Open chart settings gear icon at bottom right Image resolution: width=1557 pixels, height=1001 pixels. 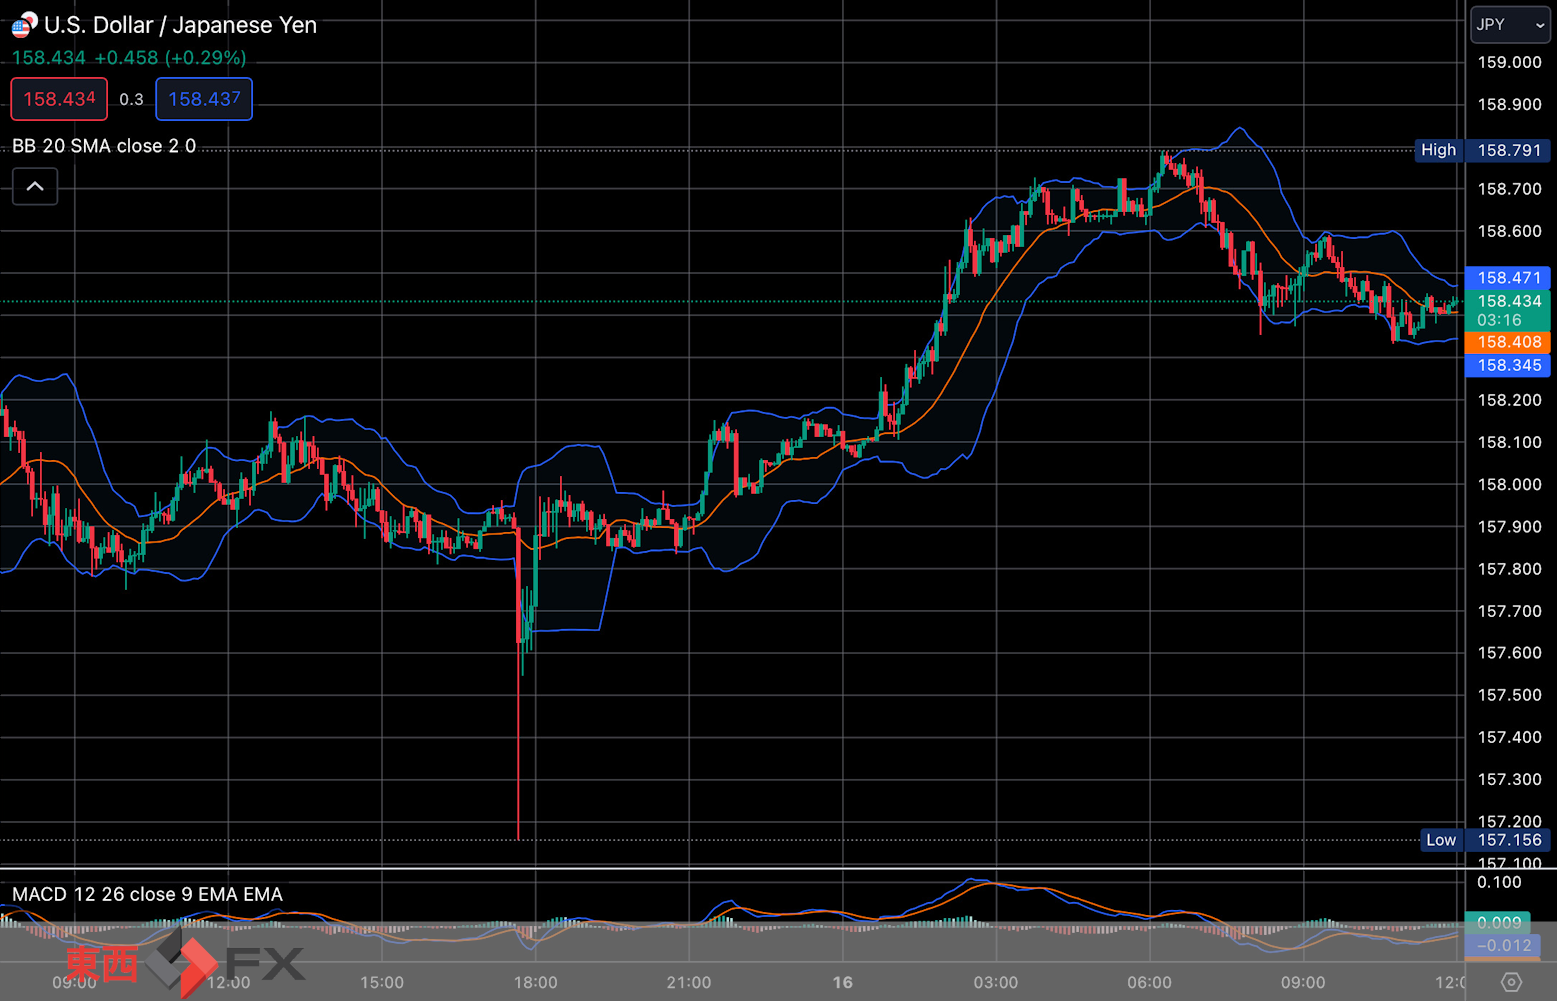(1511, 982)
